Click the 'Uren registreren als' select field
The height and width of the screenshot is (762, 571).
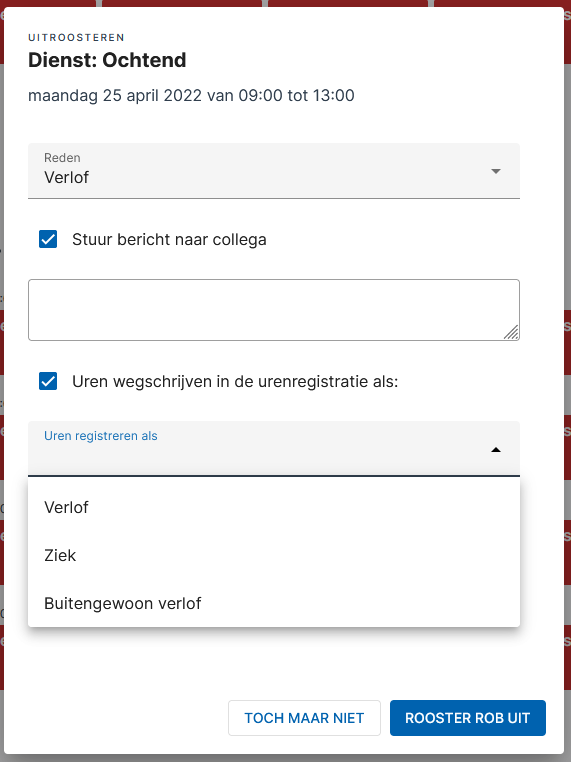[x=274, y=449]
